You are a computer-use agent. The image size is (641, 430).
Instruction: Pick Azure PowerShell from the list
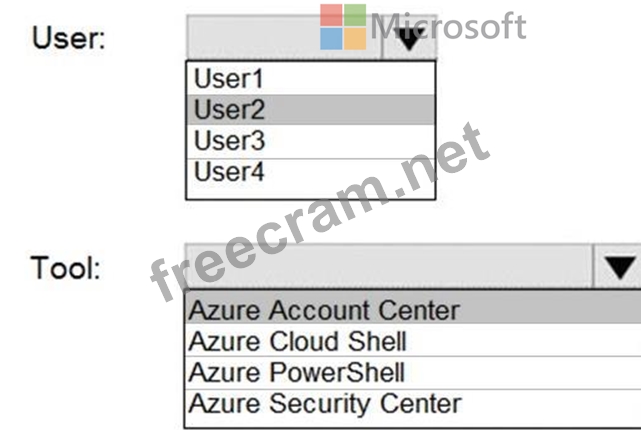(x=413, y=372)
